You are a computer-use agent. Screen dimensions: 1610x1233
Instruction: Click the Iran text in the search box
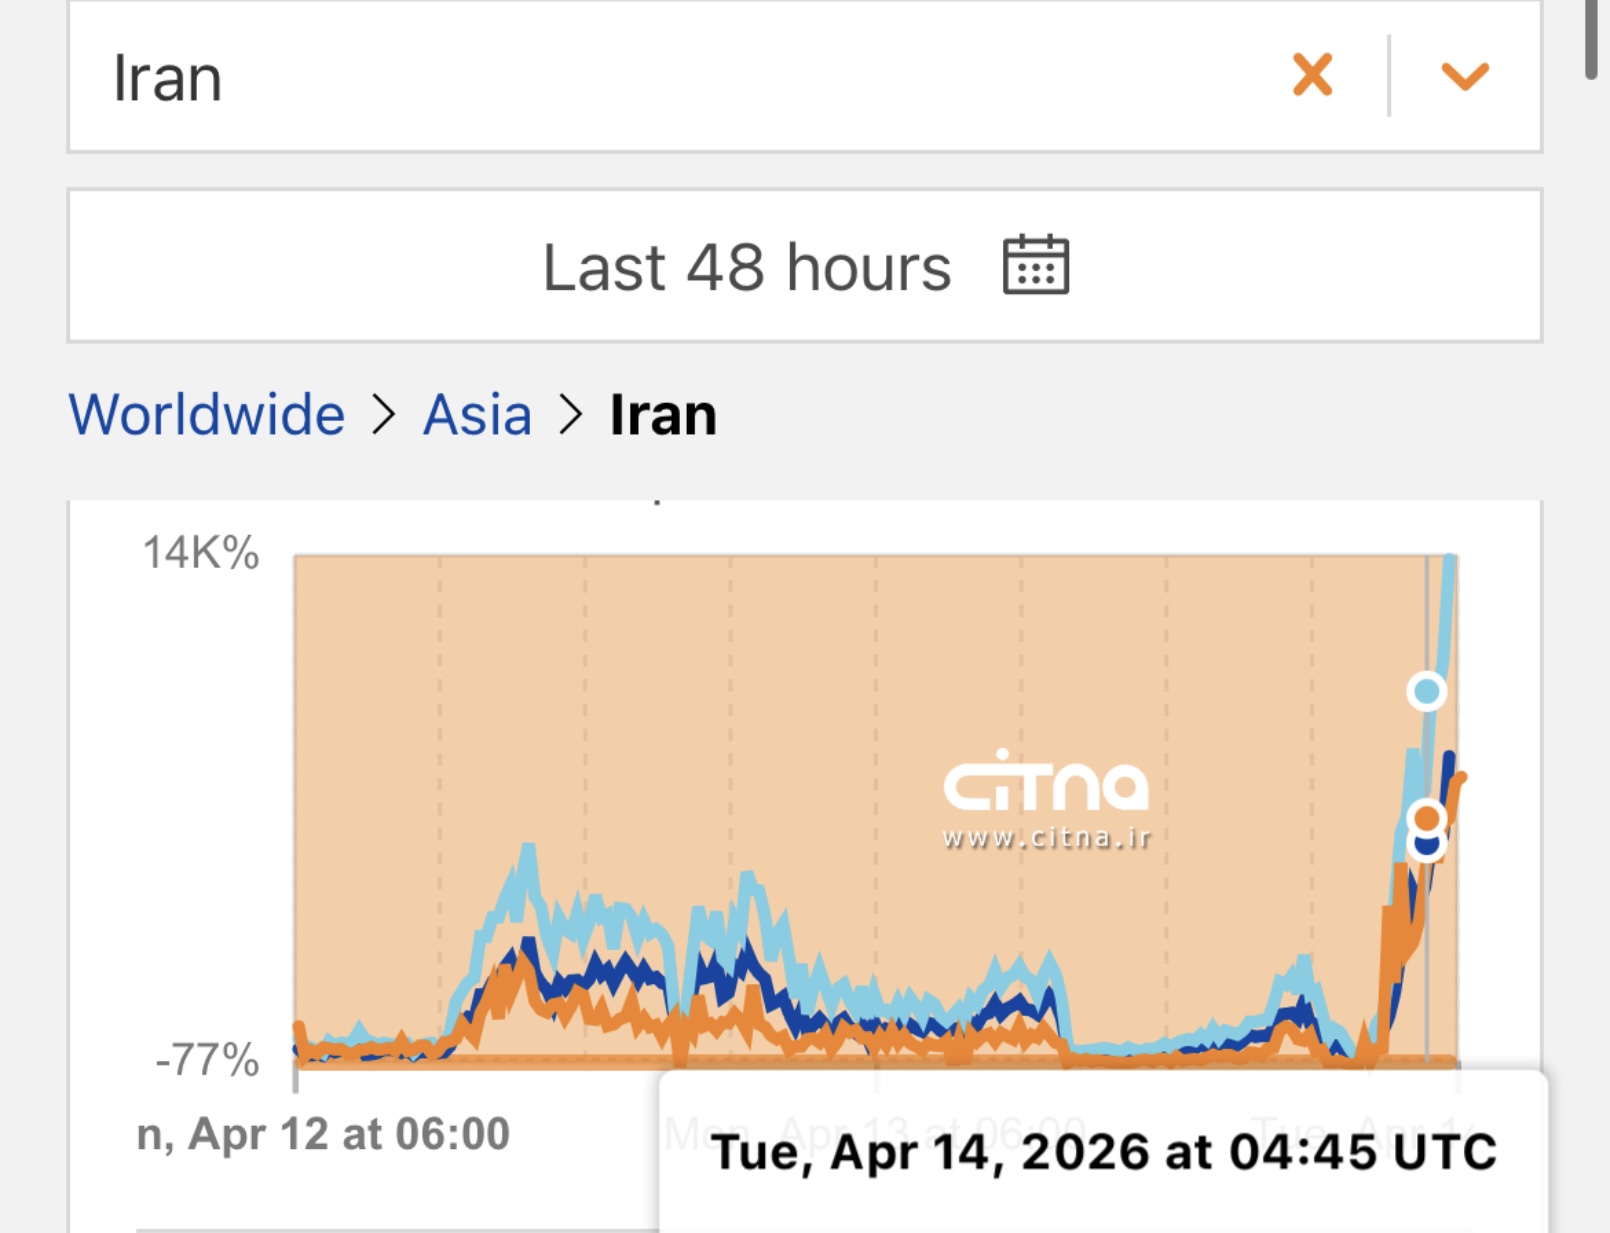[x=167, y=78]
